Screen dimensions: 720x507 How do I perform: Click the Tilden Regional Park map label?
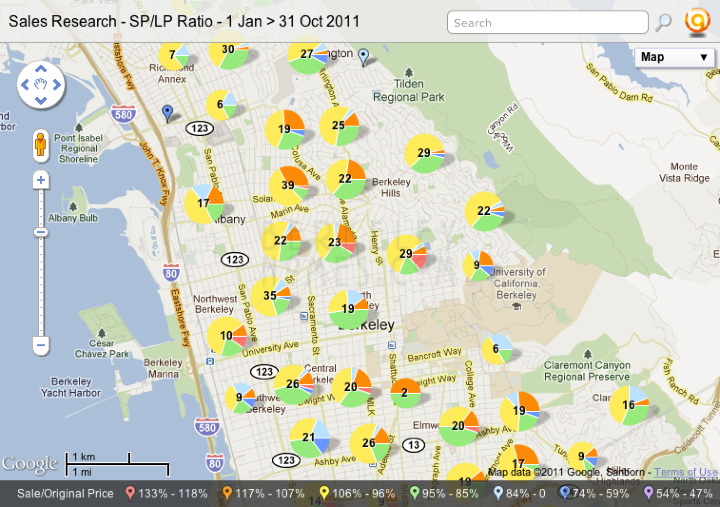point(408,90)
